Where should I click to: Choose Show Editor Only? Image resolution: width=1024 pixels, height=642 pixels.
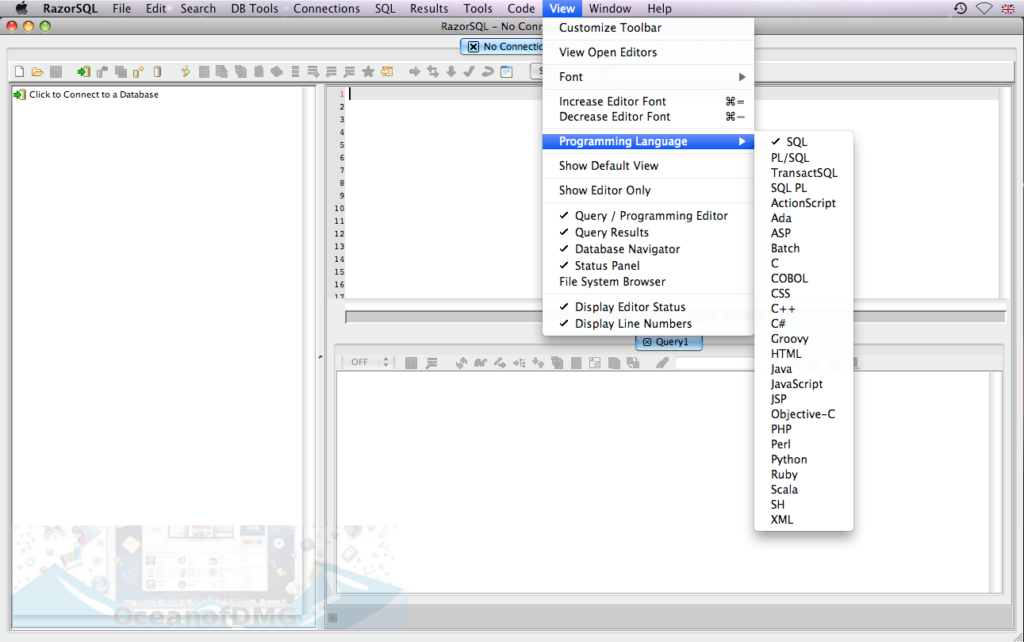pos(648,191)
